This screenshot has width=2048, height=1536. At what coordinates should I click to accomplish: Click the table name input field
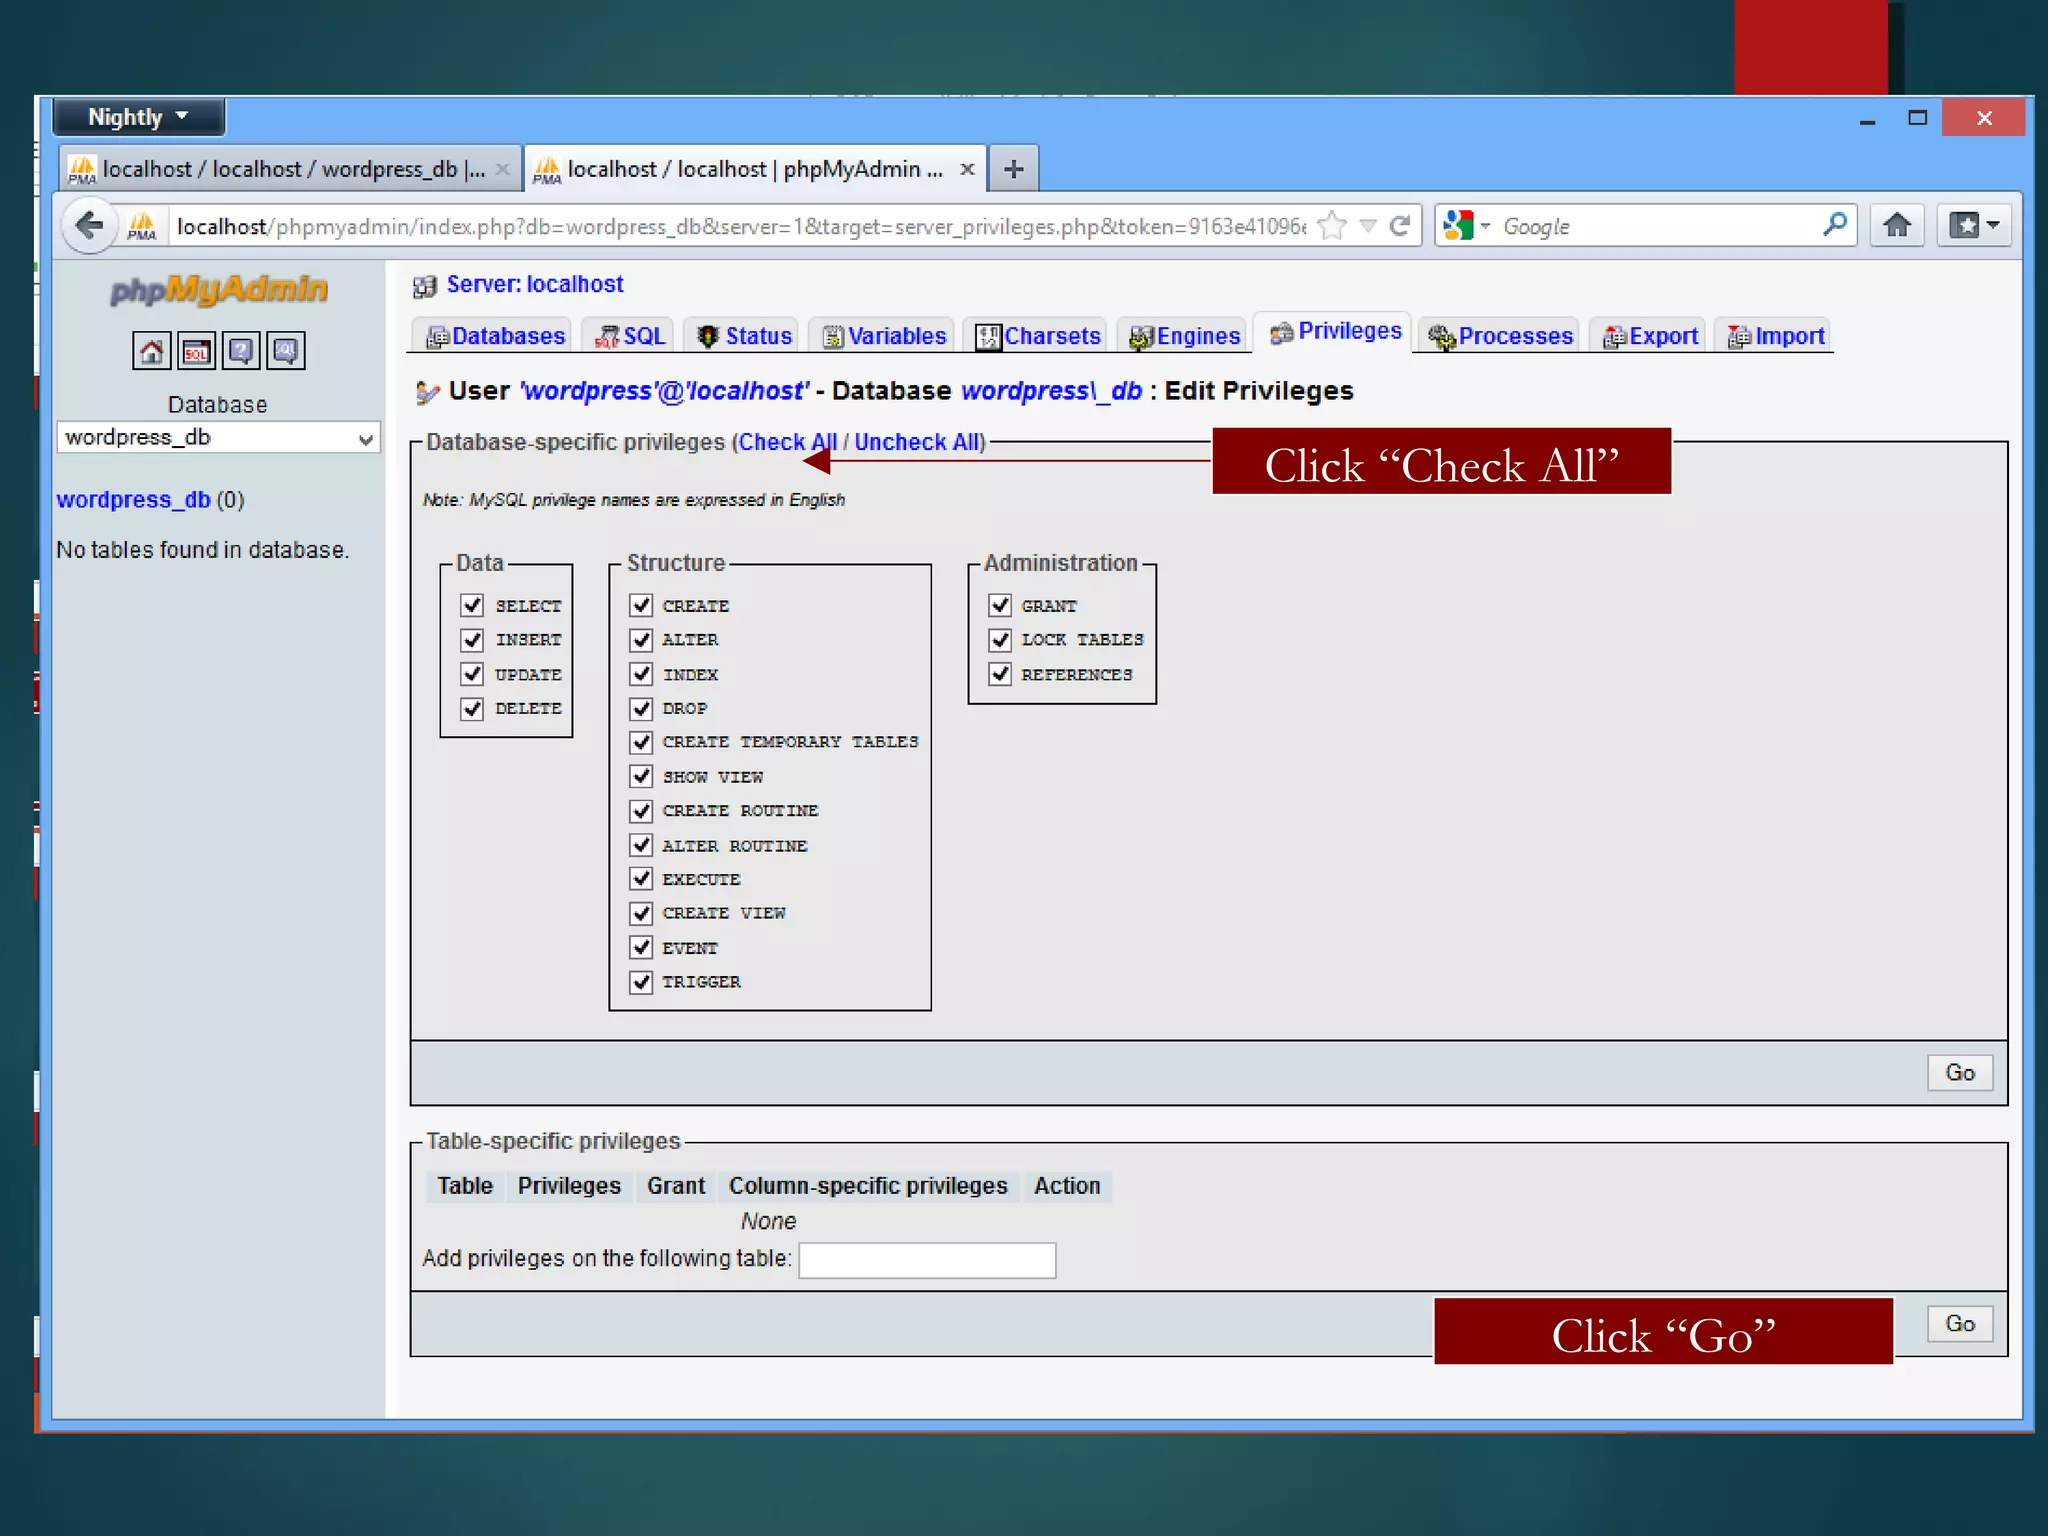pyautogui.click(x=926, y=1260)
